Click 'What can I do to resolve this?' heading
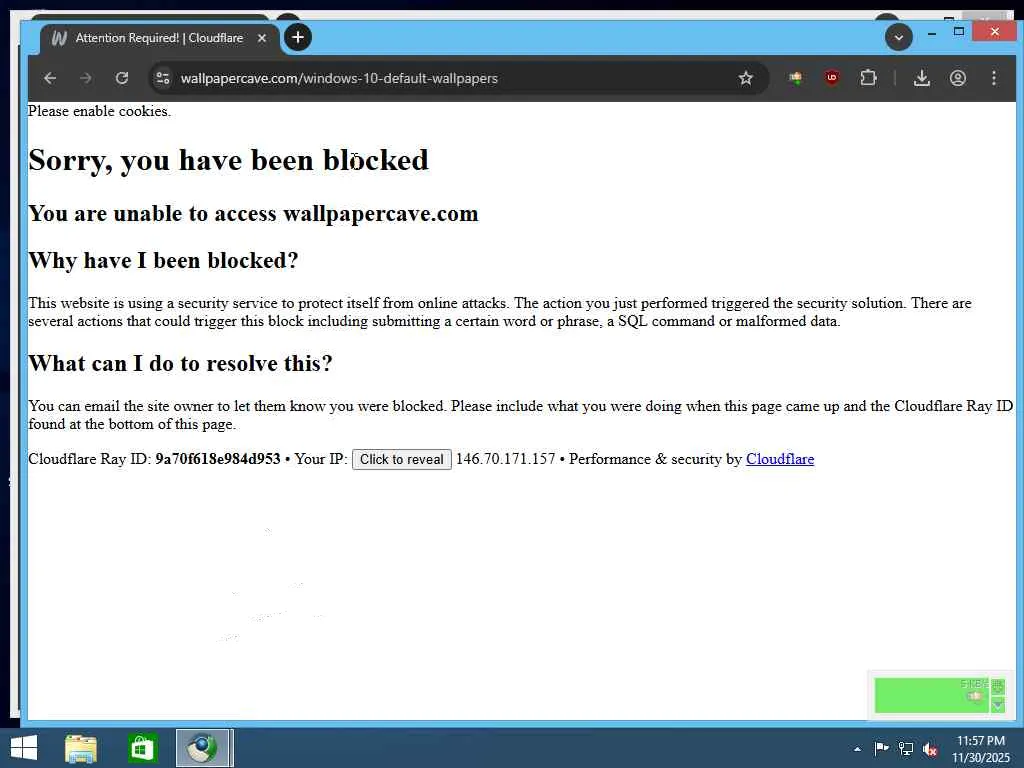This screenshot has height=768, width=1024. (x=180, y=363)
